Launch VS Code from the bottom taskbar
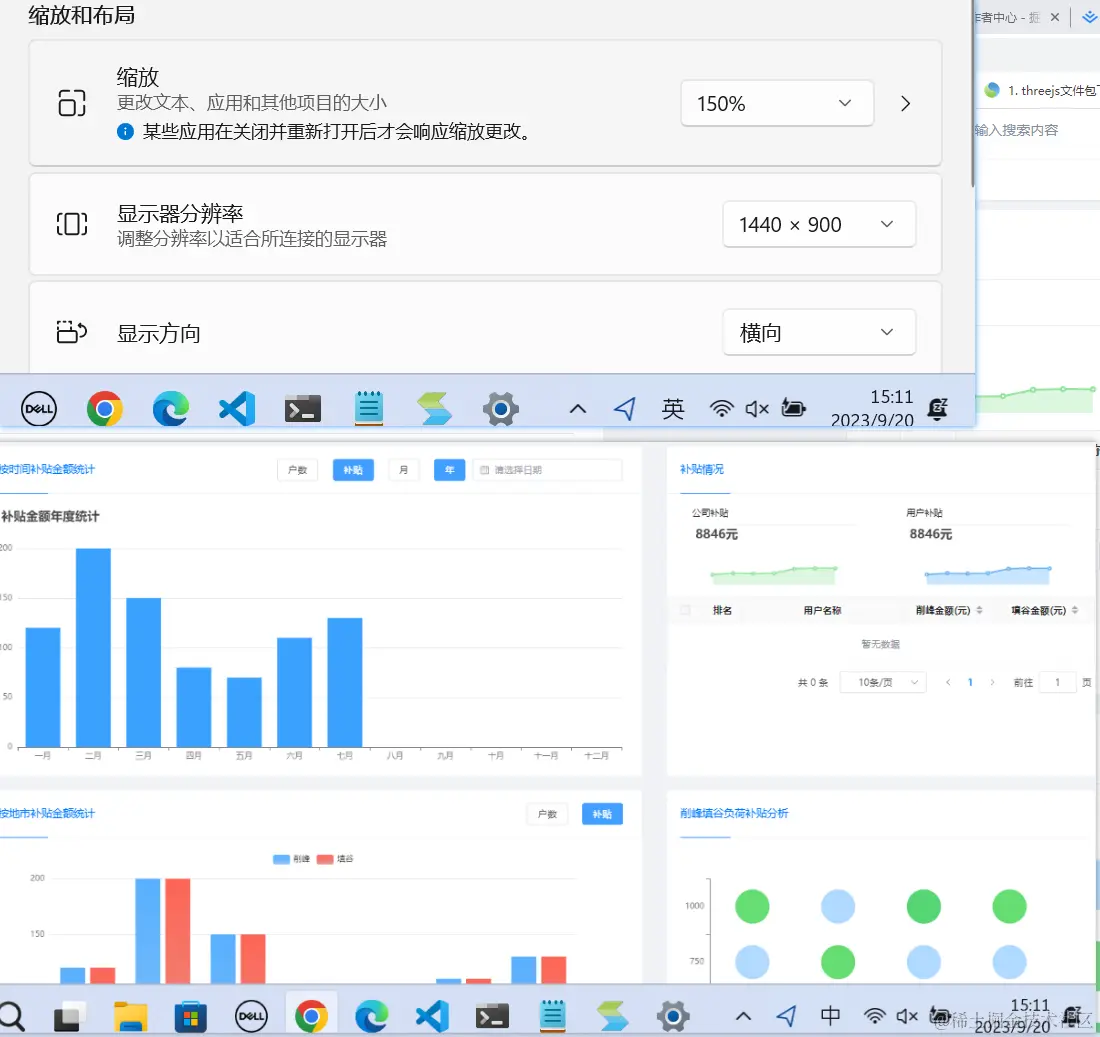 (x=431, y=1015)
